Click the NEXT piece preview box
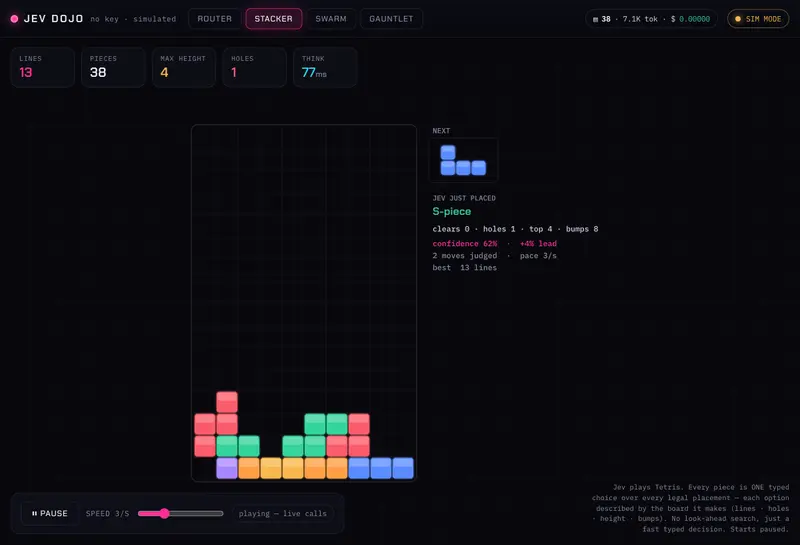The width and height of the screenshot is (800, 545). (x=463, y=160)
